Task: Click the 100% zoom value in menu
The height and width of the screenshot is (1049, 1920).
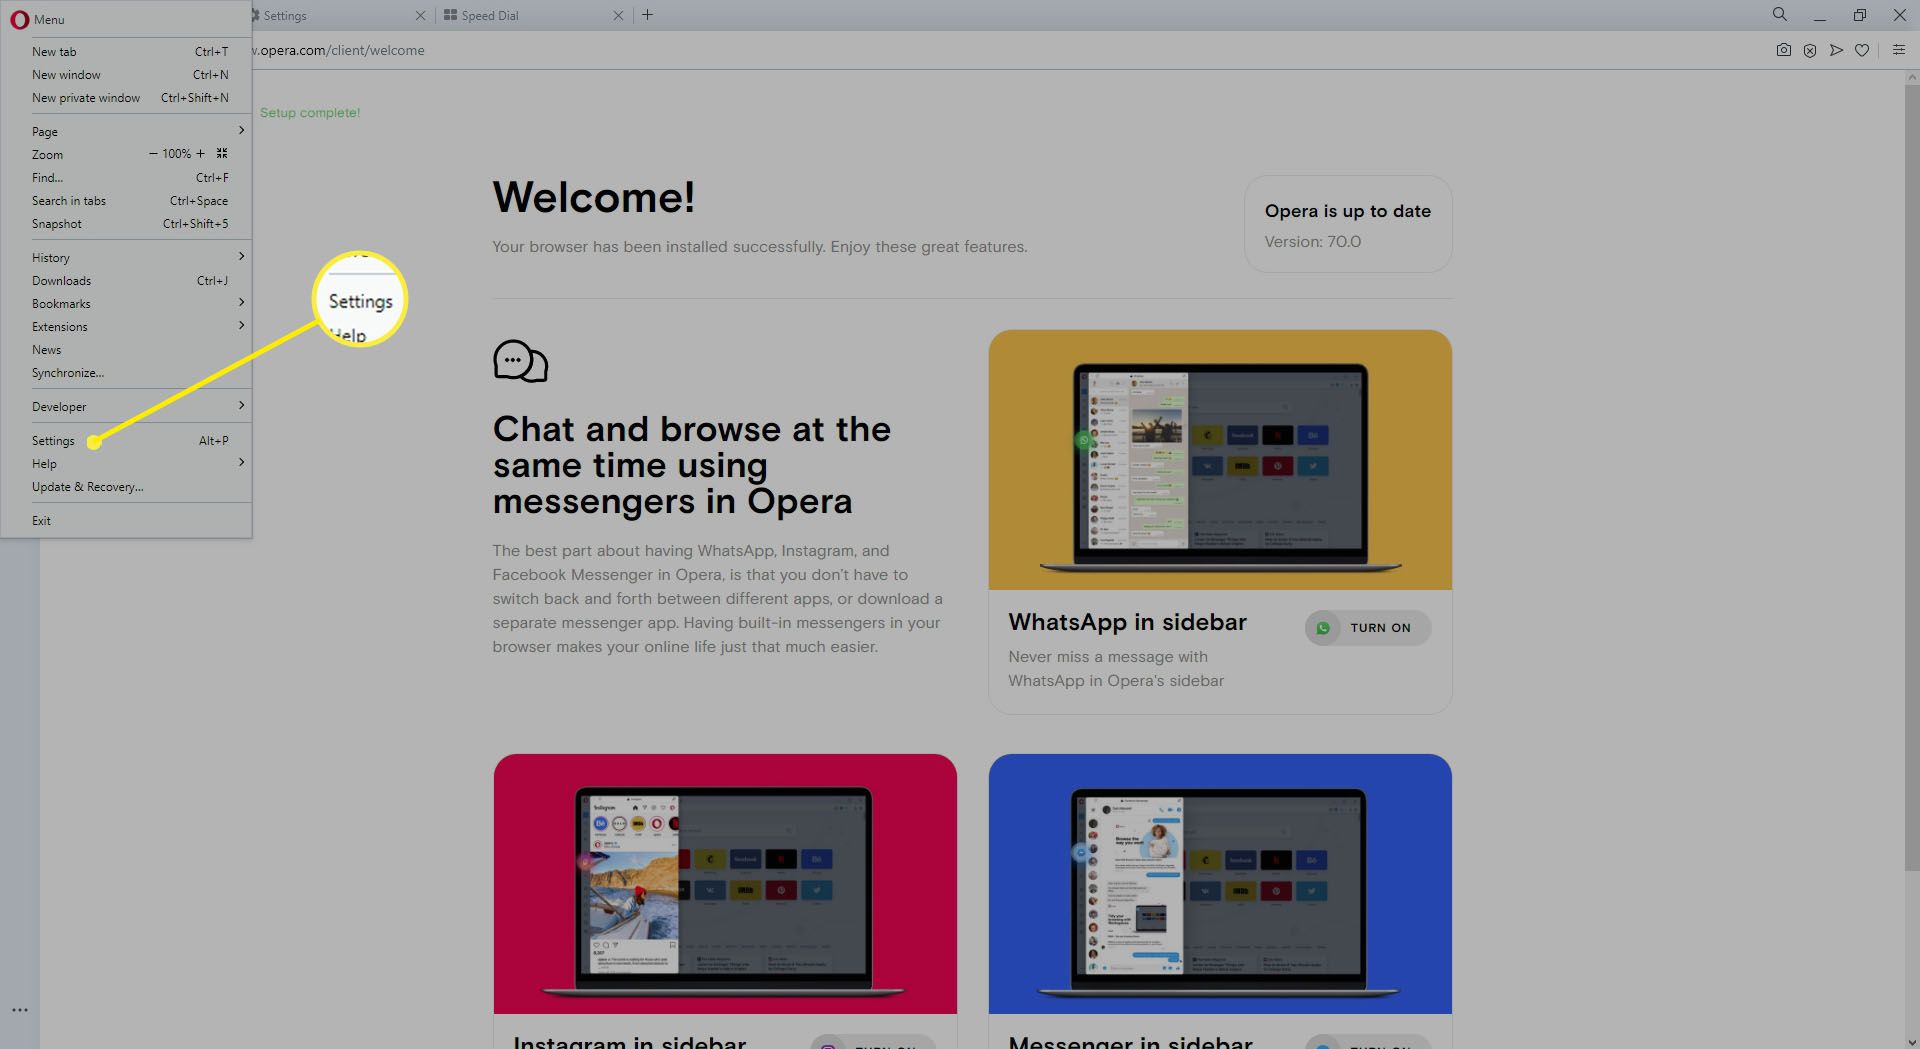Action: point(177,154)
